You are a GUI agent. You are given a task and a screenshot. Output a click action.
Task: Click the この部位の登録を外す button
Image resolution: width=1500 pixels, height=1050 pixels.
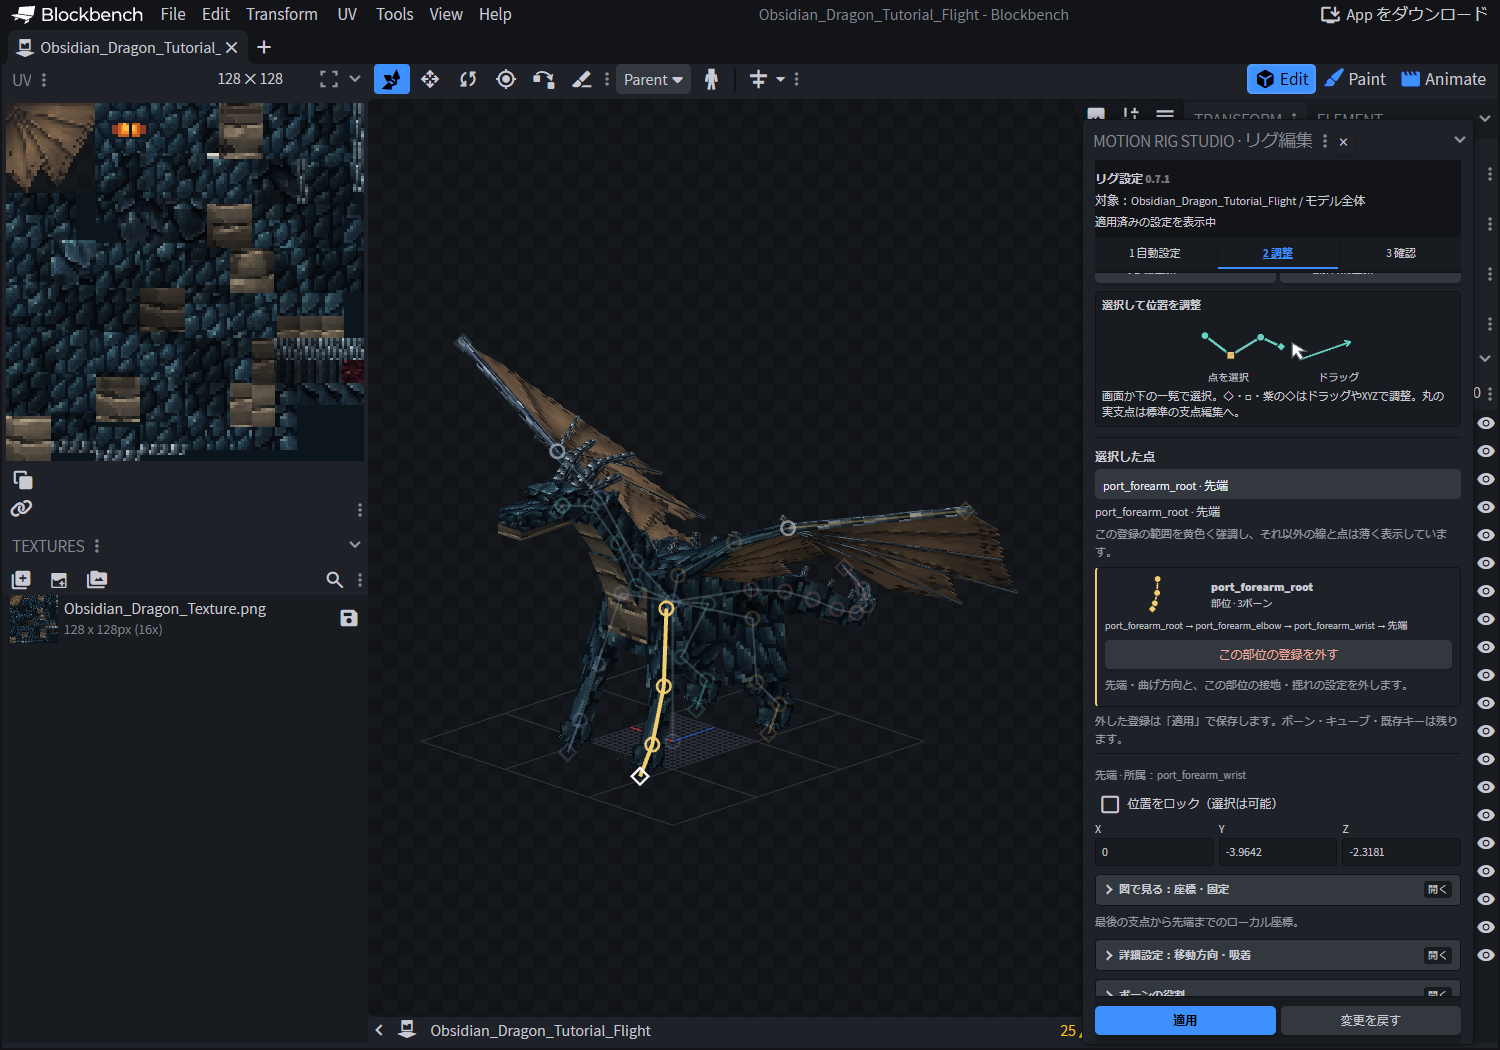pos(1278,654)
